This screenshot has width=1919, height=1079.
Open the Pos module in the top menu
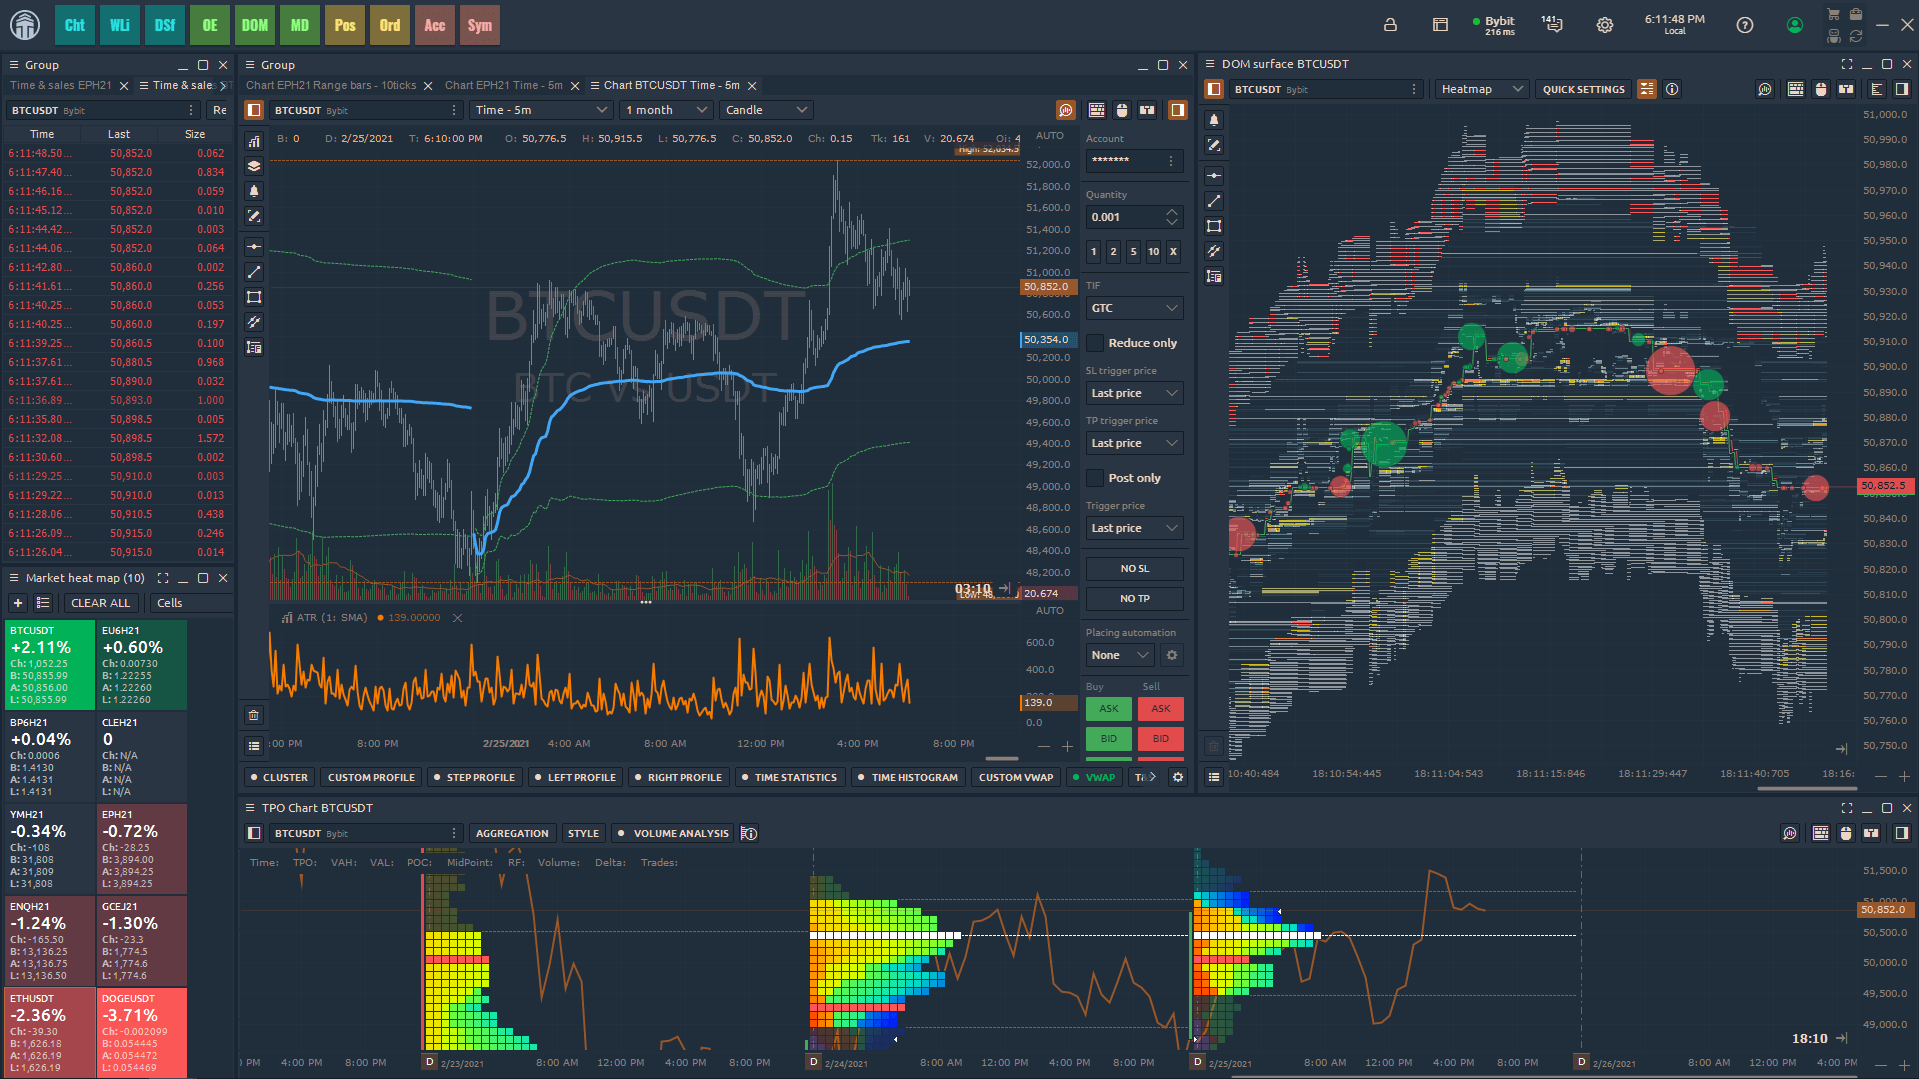click(344, 24)
